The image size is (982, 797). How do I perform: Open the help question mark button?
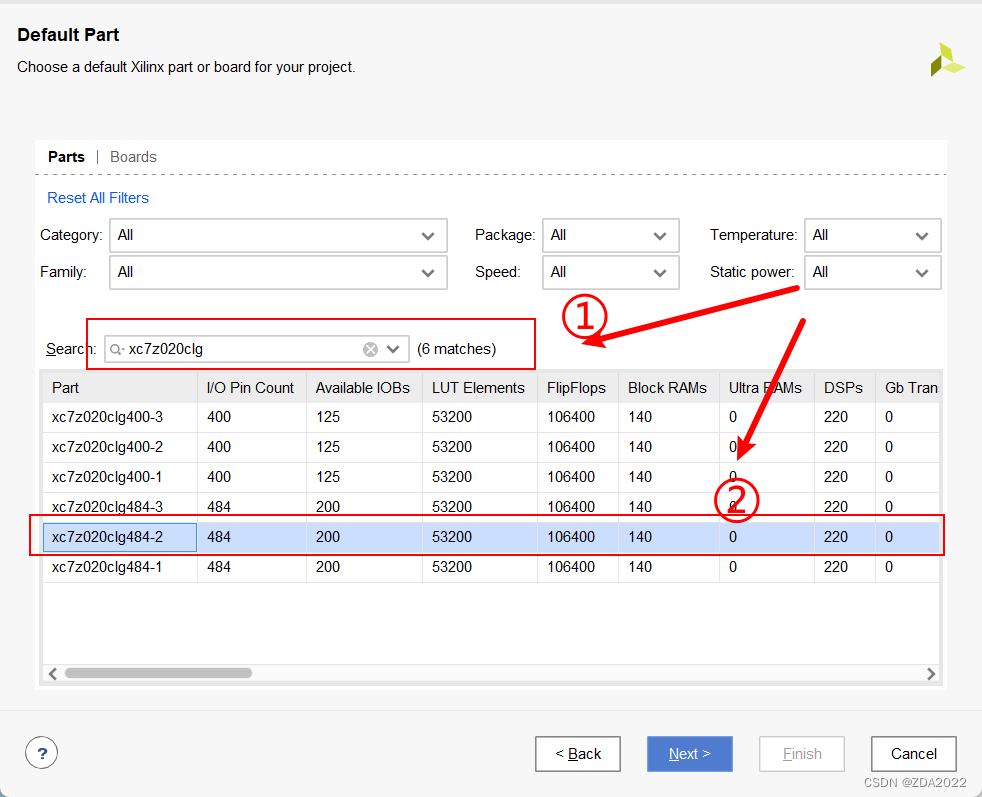(x=41, y=753)
